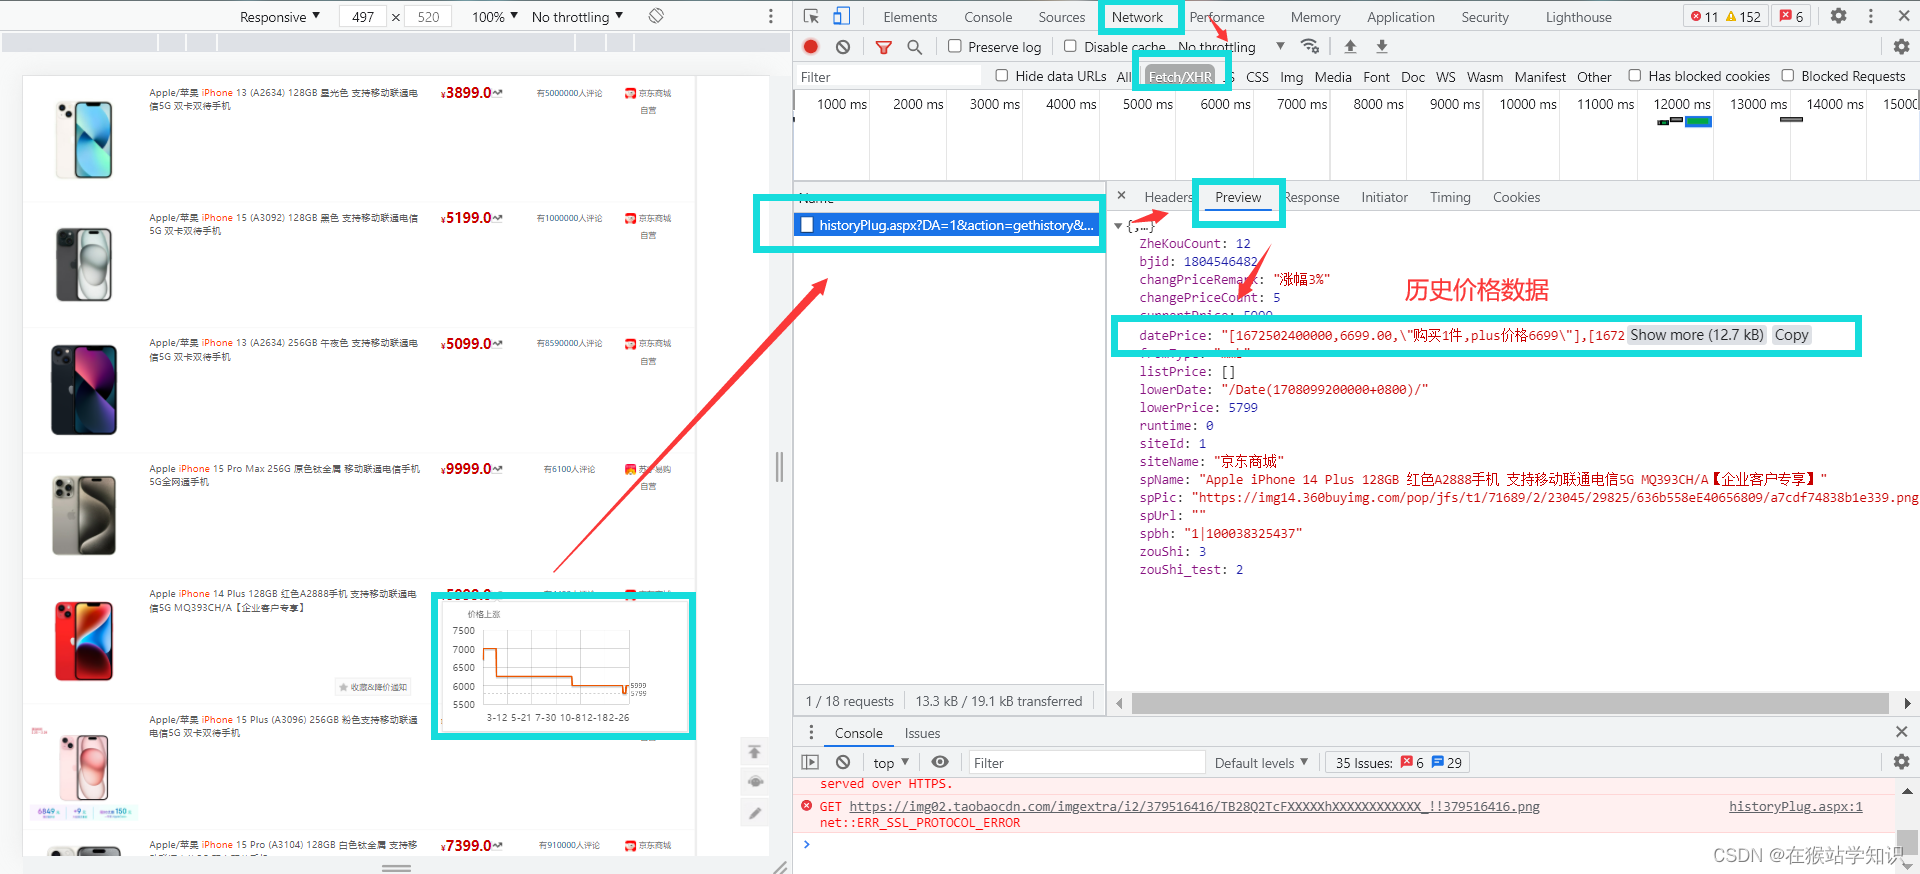The height and width of the screenshot is (874, 1920).
Task: Create live expression eye icon
Action: point(940,762)
